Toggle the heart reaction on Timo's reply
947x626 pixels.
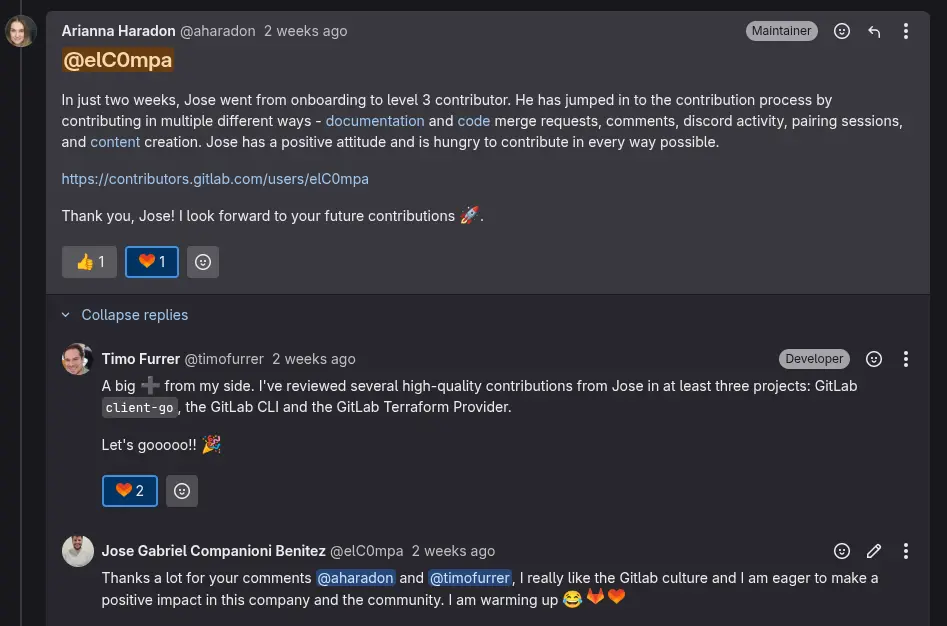[129, 491]
